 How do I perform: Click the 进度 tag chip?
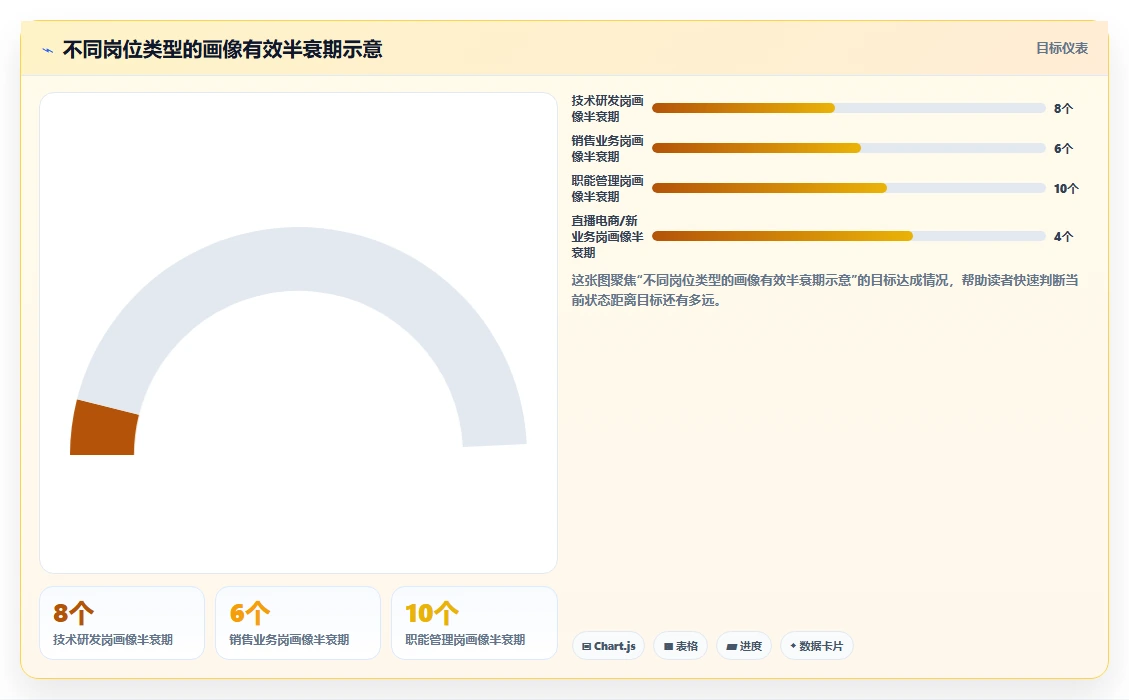744,646
